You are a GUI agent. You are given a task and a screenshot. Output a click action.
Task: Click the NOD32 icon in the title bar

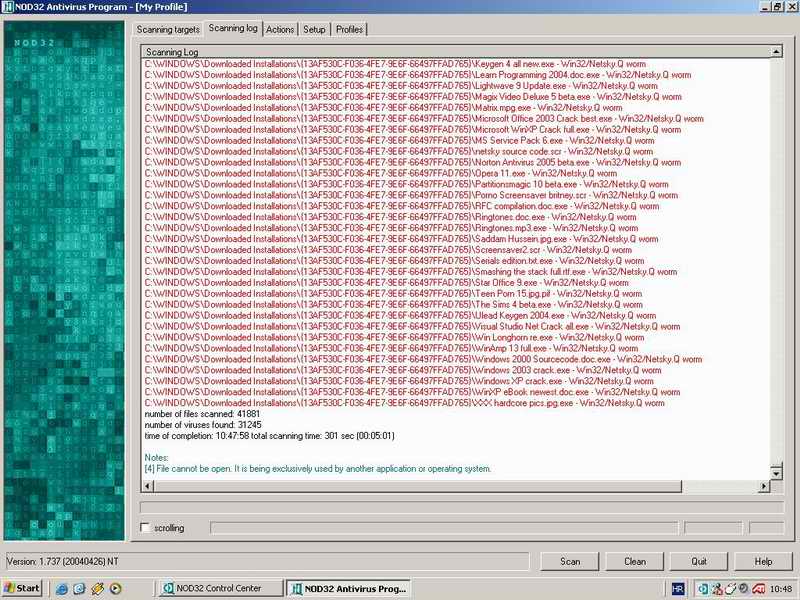[8, 7]
